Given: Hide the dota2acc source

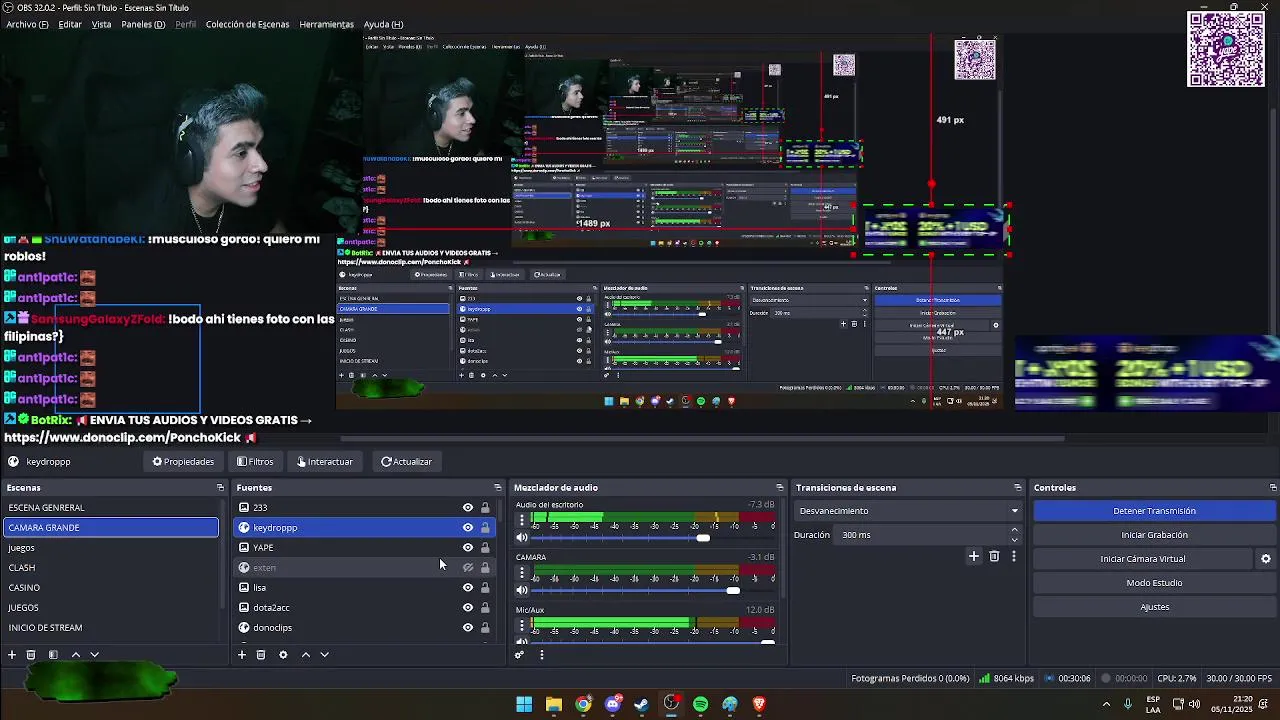Looking at the screenshot, I should pos(467,608).
